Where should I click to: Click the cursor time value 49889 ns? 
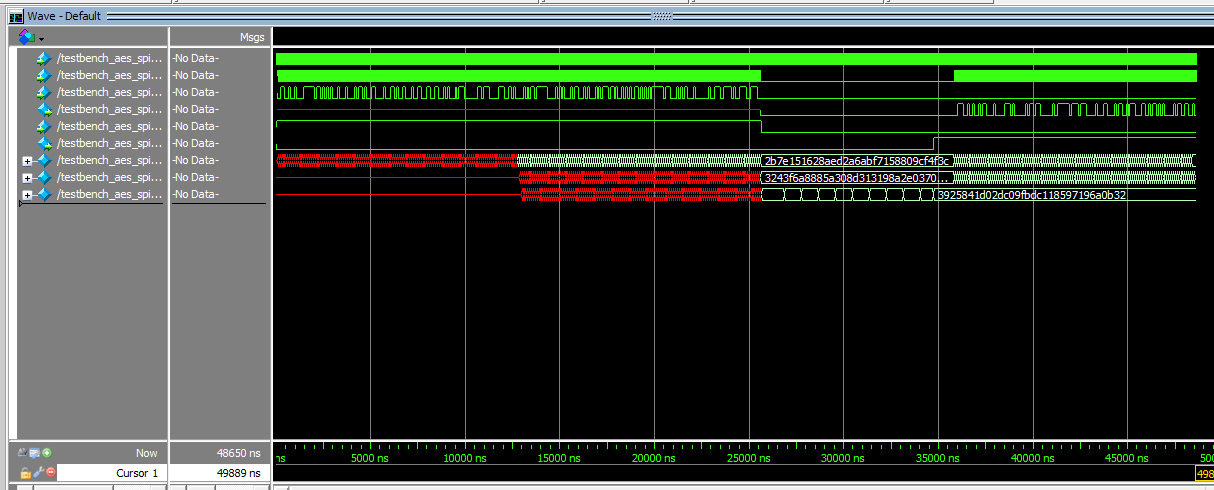click(239, 473)
